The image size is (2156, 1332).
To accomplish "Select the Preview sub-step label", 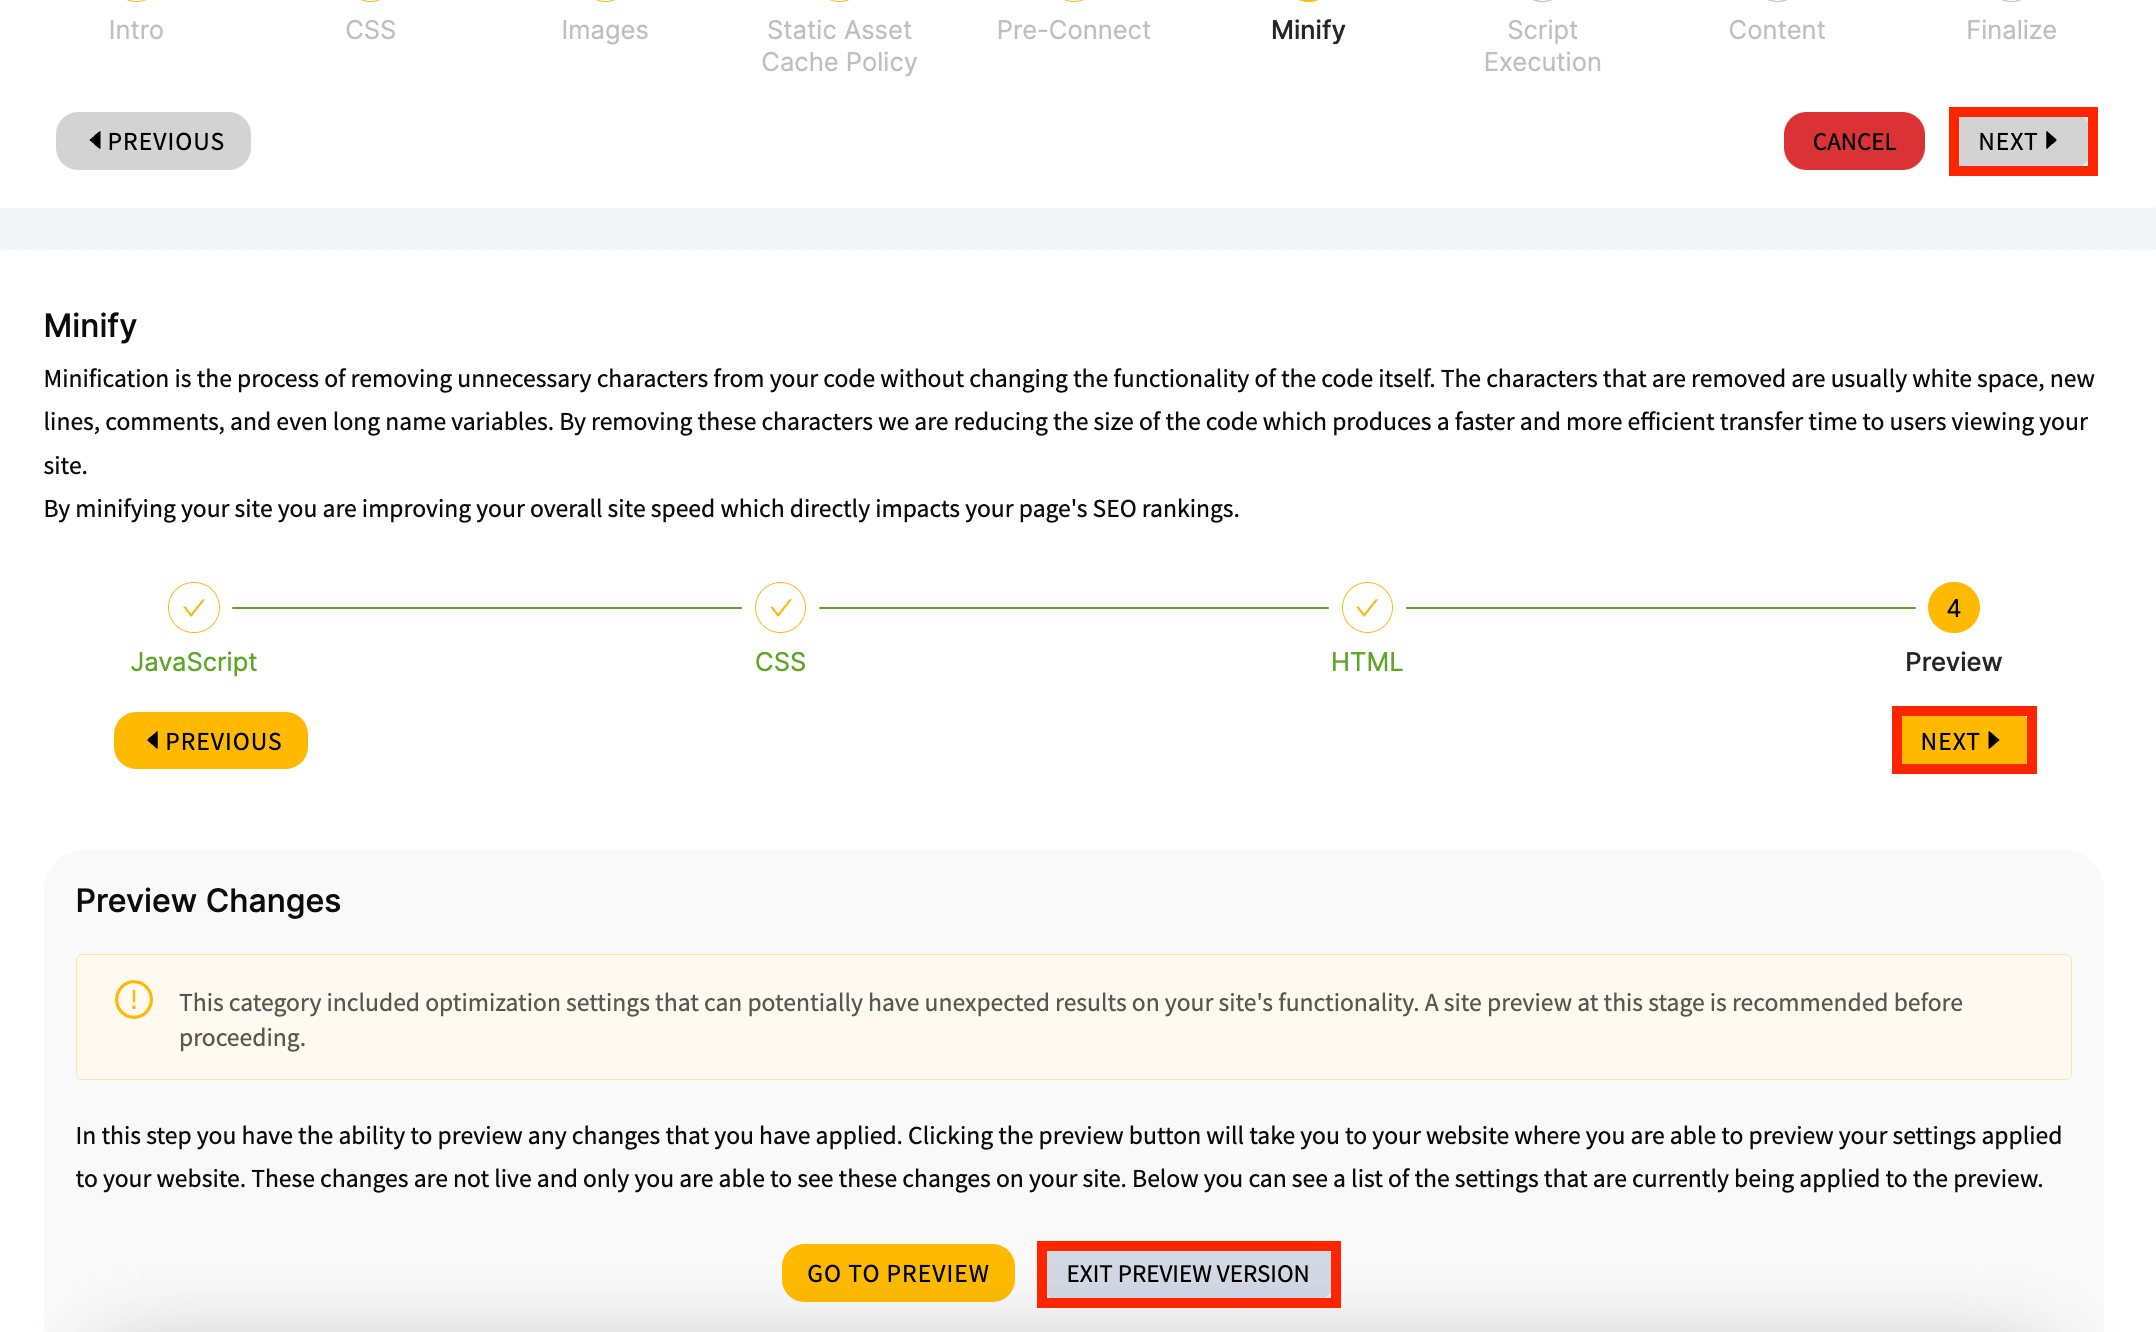I will click(1953, 662).
